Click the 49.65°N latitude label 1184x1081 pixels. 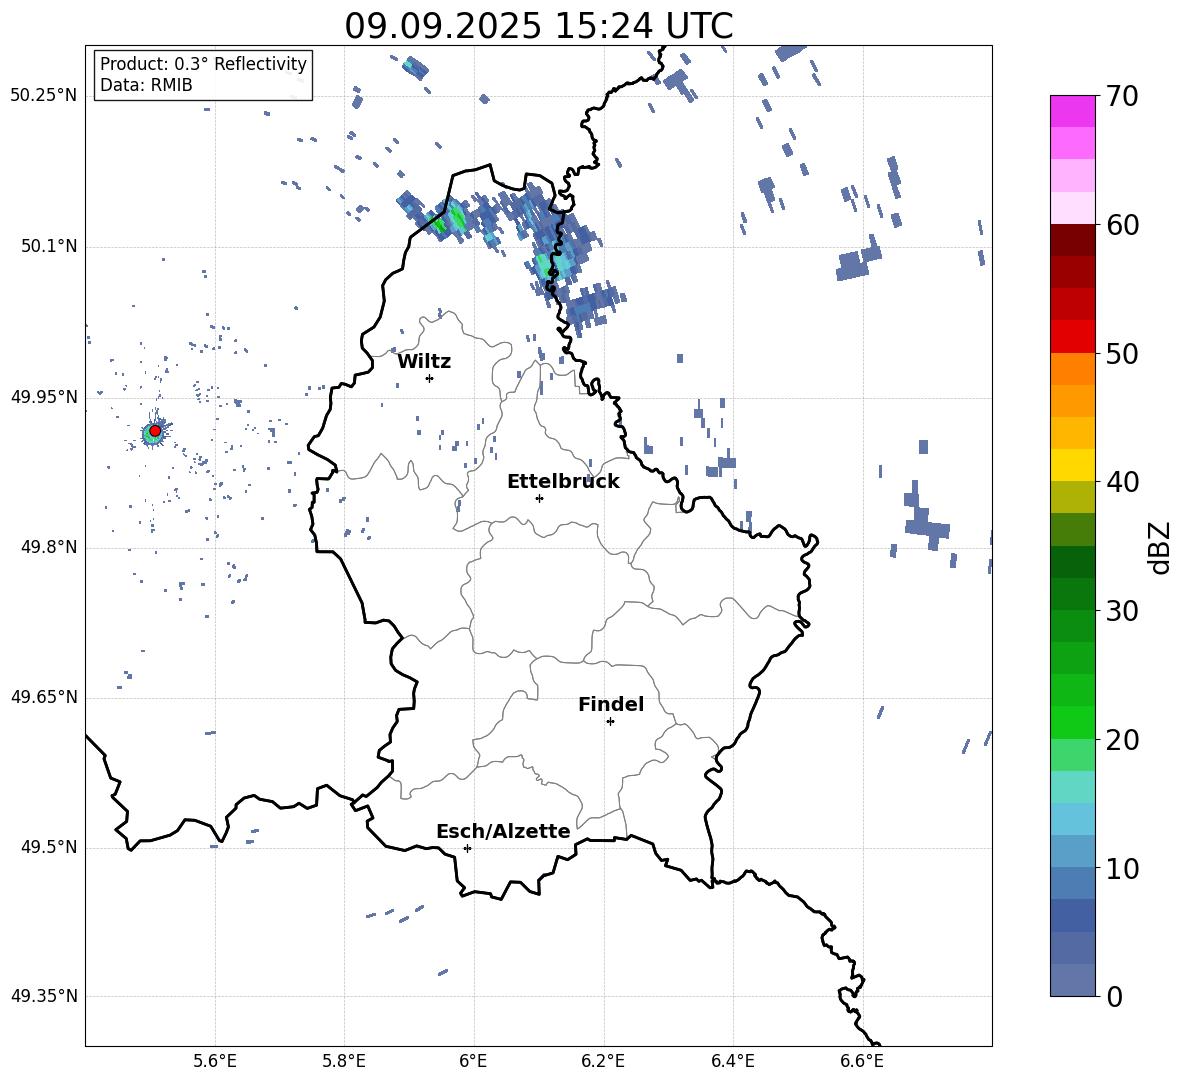tap(44, 697)
